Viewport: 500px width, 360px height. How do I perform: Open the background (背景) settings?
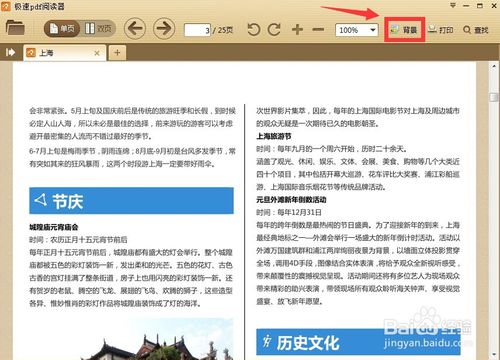click(x=404, y=30)
